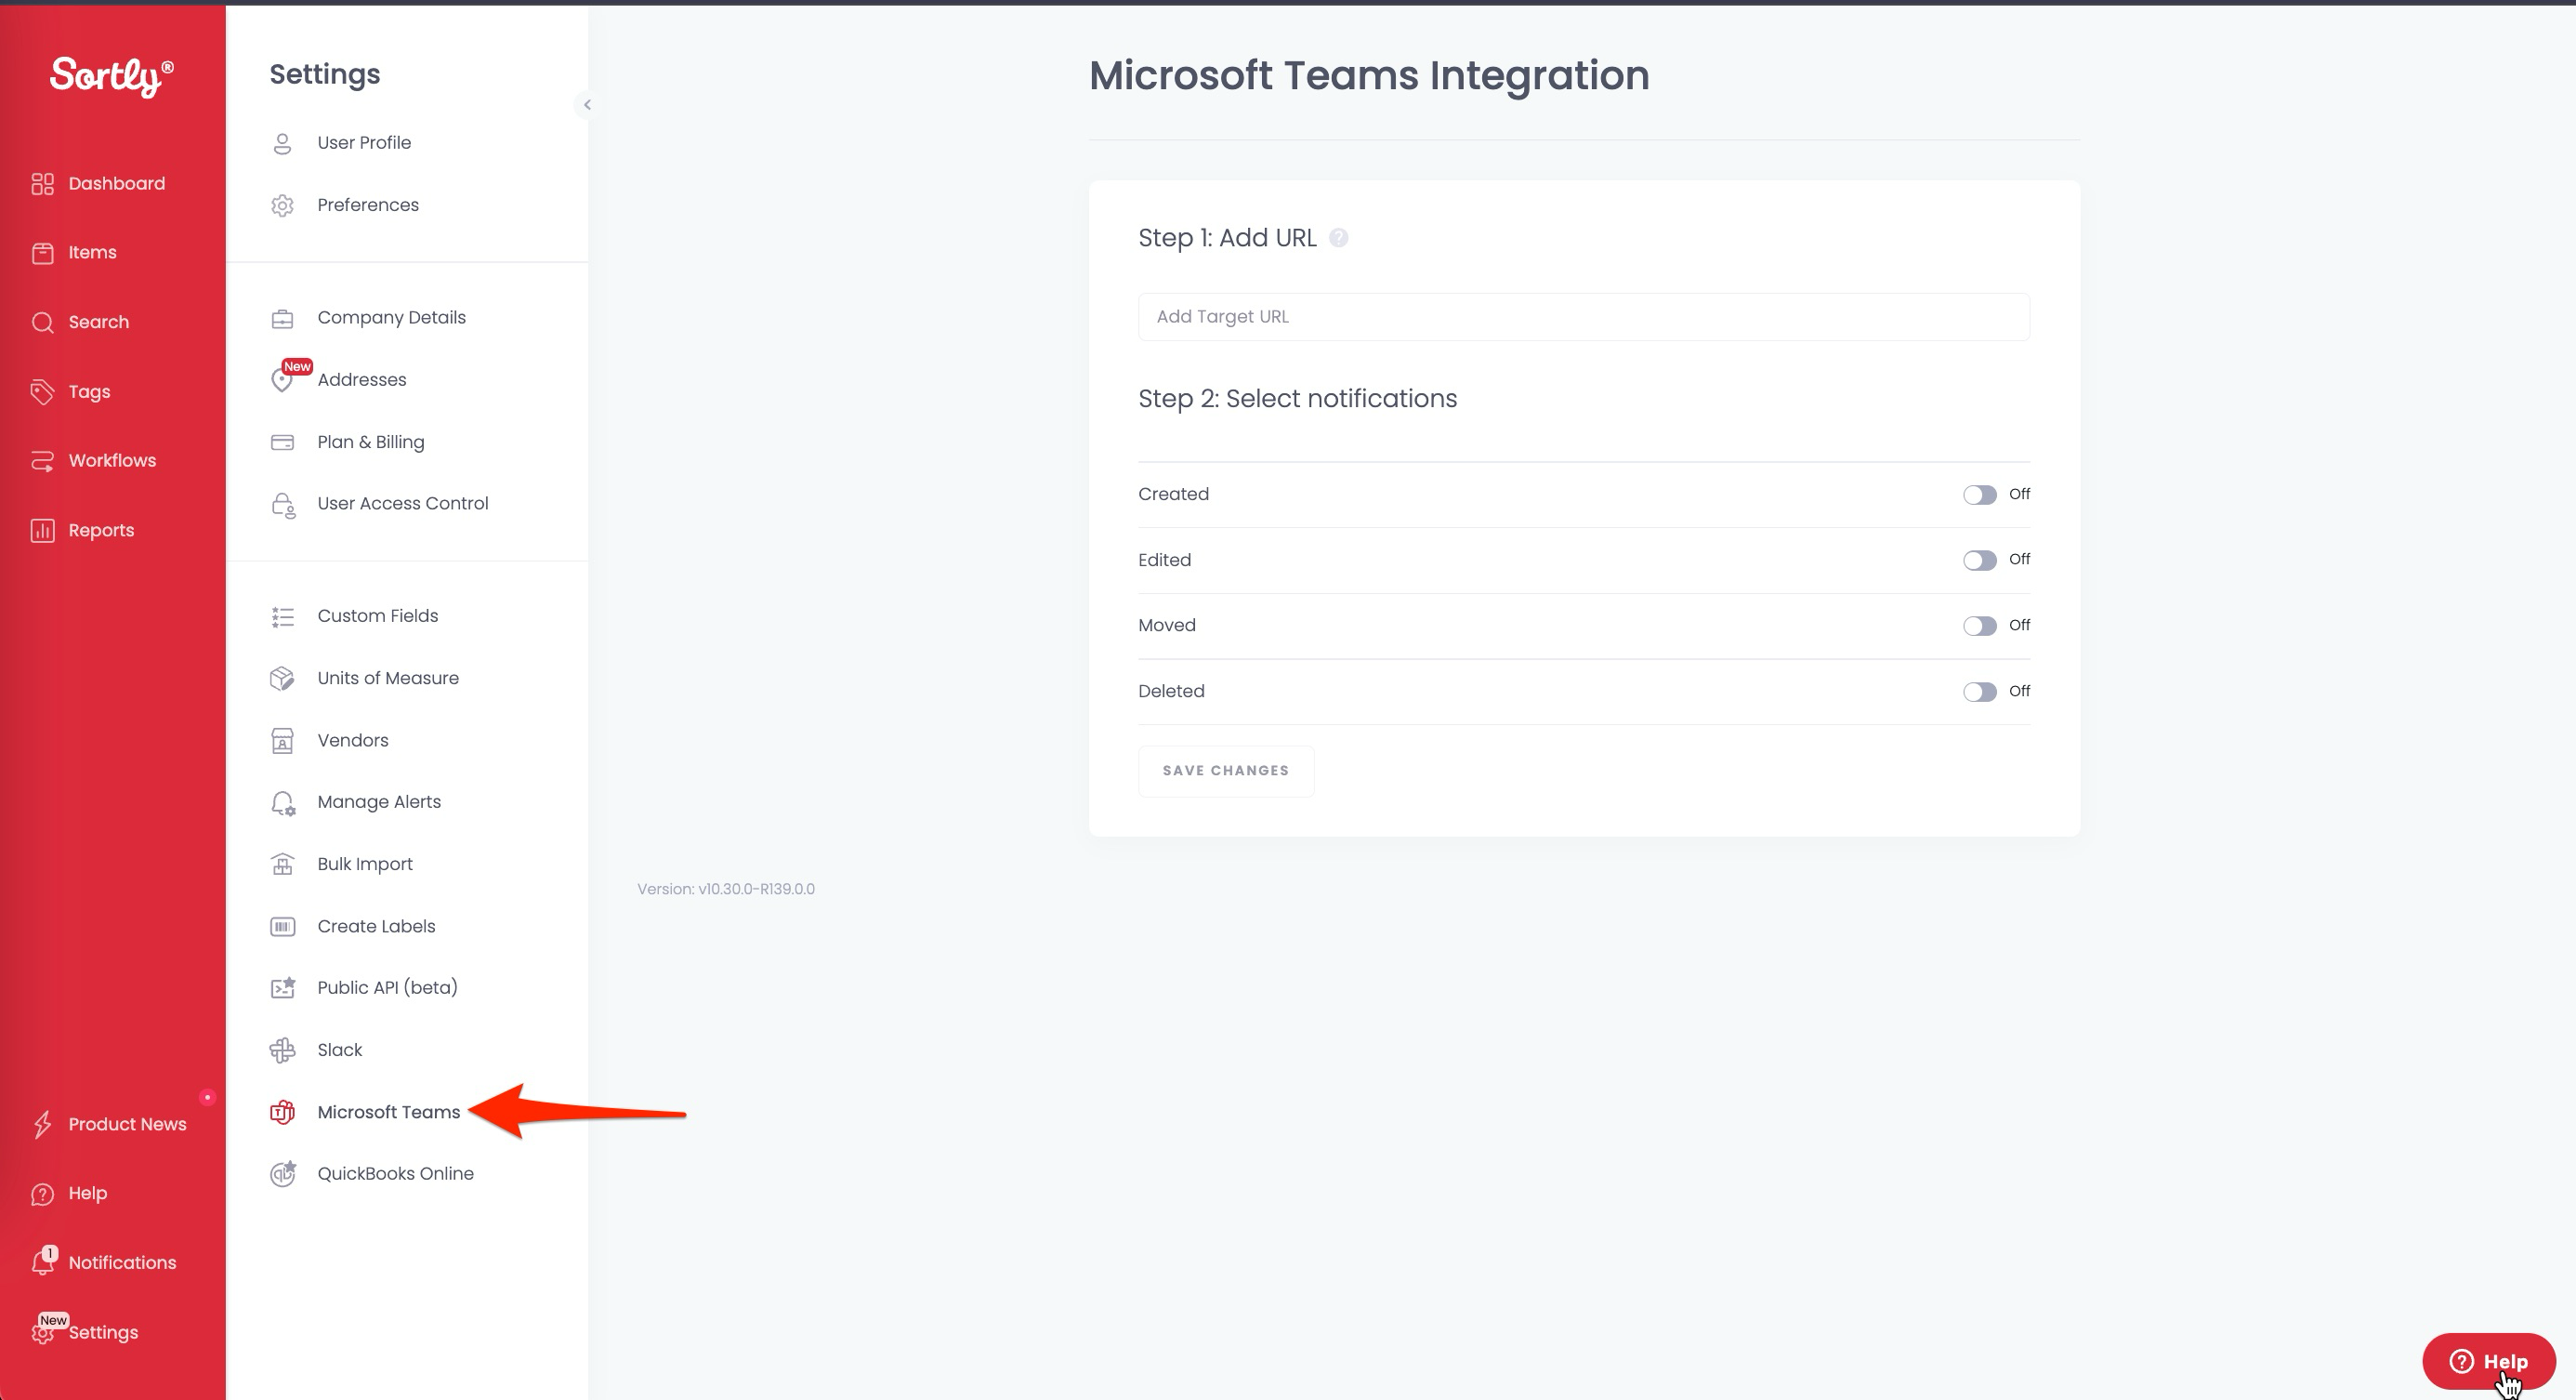Open QuickBooks Online settings
This screenshot has width=2576, height=1400.
[x=395, y=1174]
